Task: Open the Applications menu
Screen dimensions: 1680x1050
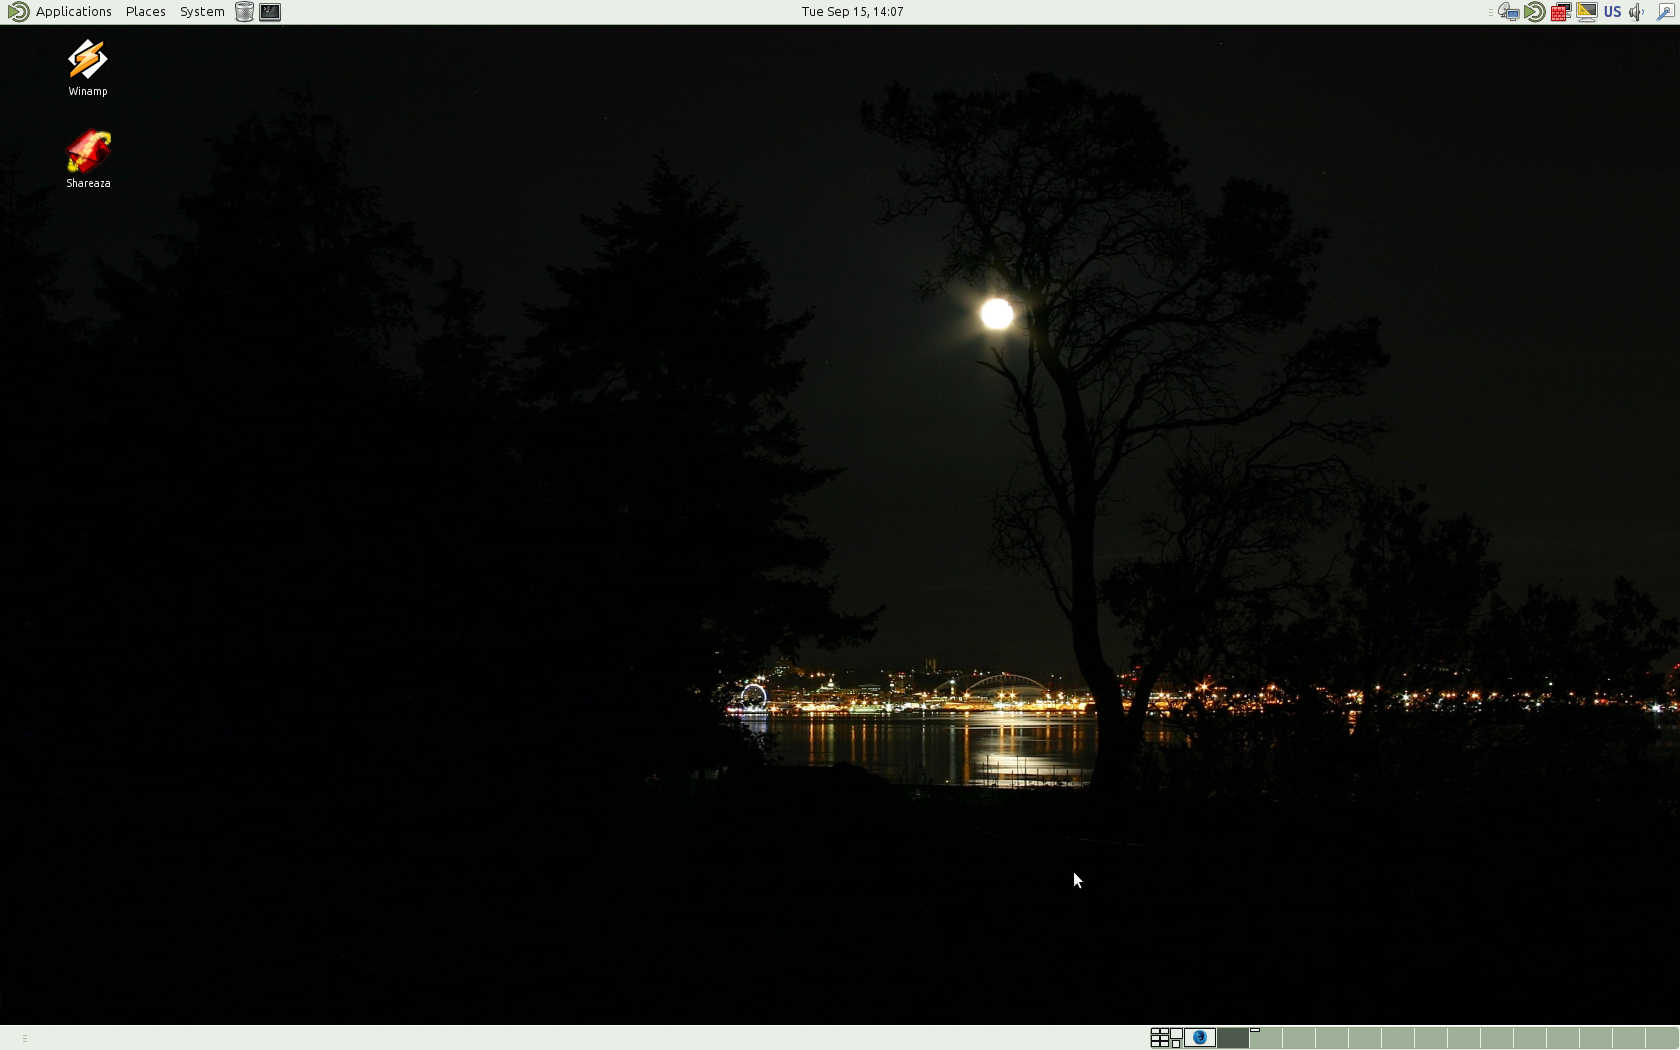Action: click(x=73, y=12)
